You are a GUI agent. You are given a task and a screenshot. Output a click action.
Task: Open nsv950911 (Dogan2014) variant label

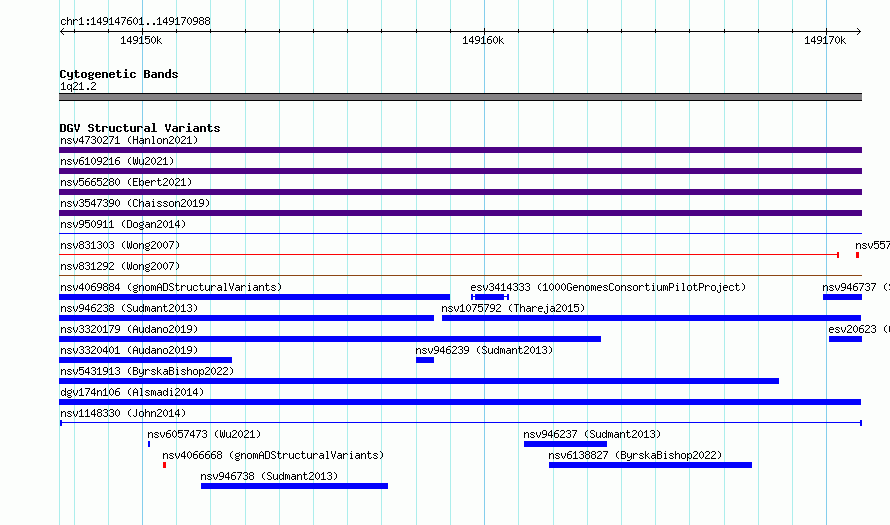(123, 224)
